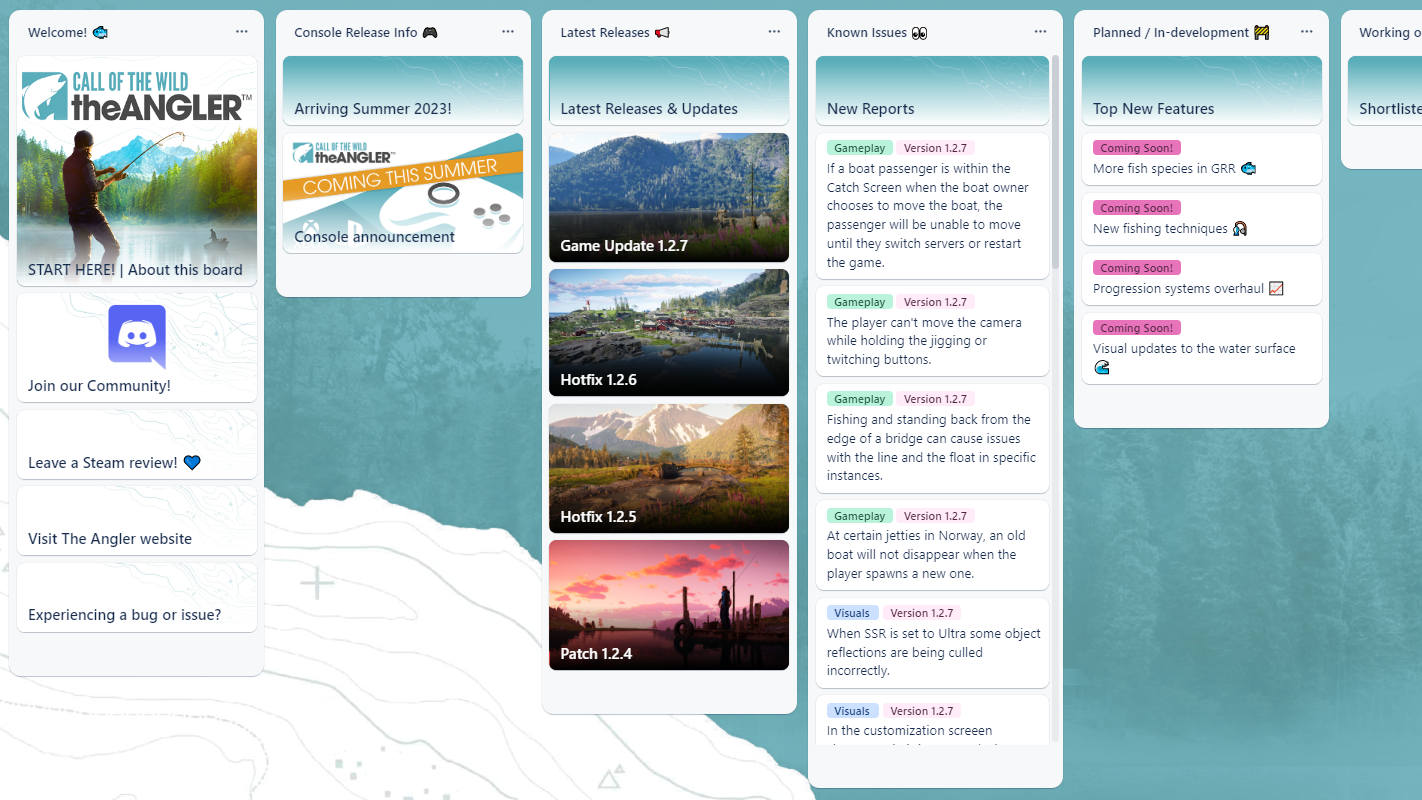
Task: Open the boat passenger Catch Screen issue card
Action: point(932,206)
